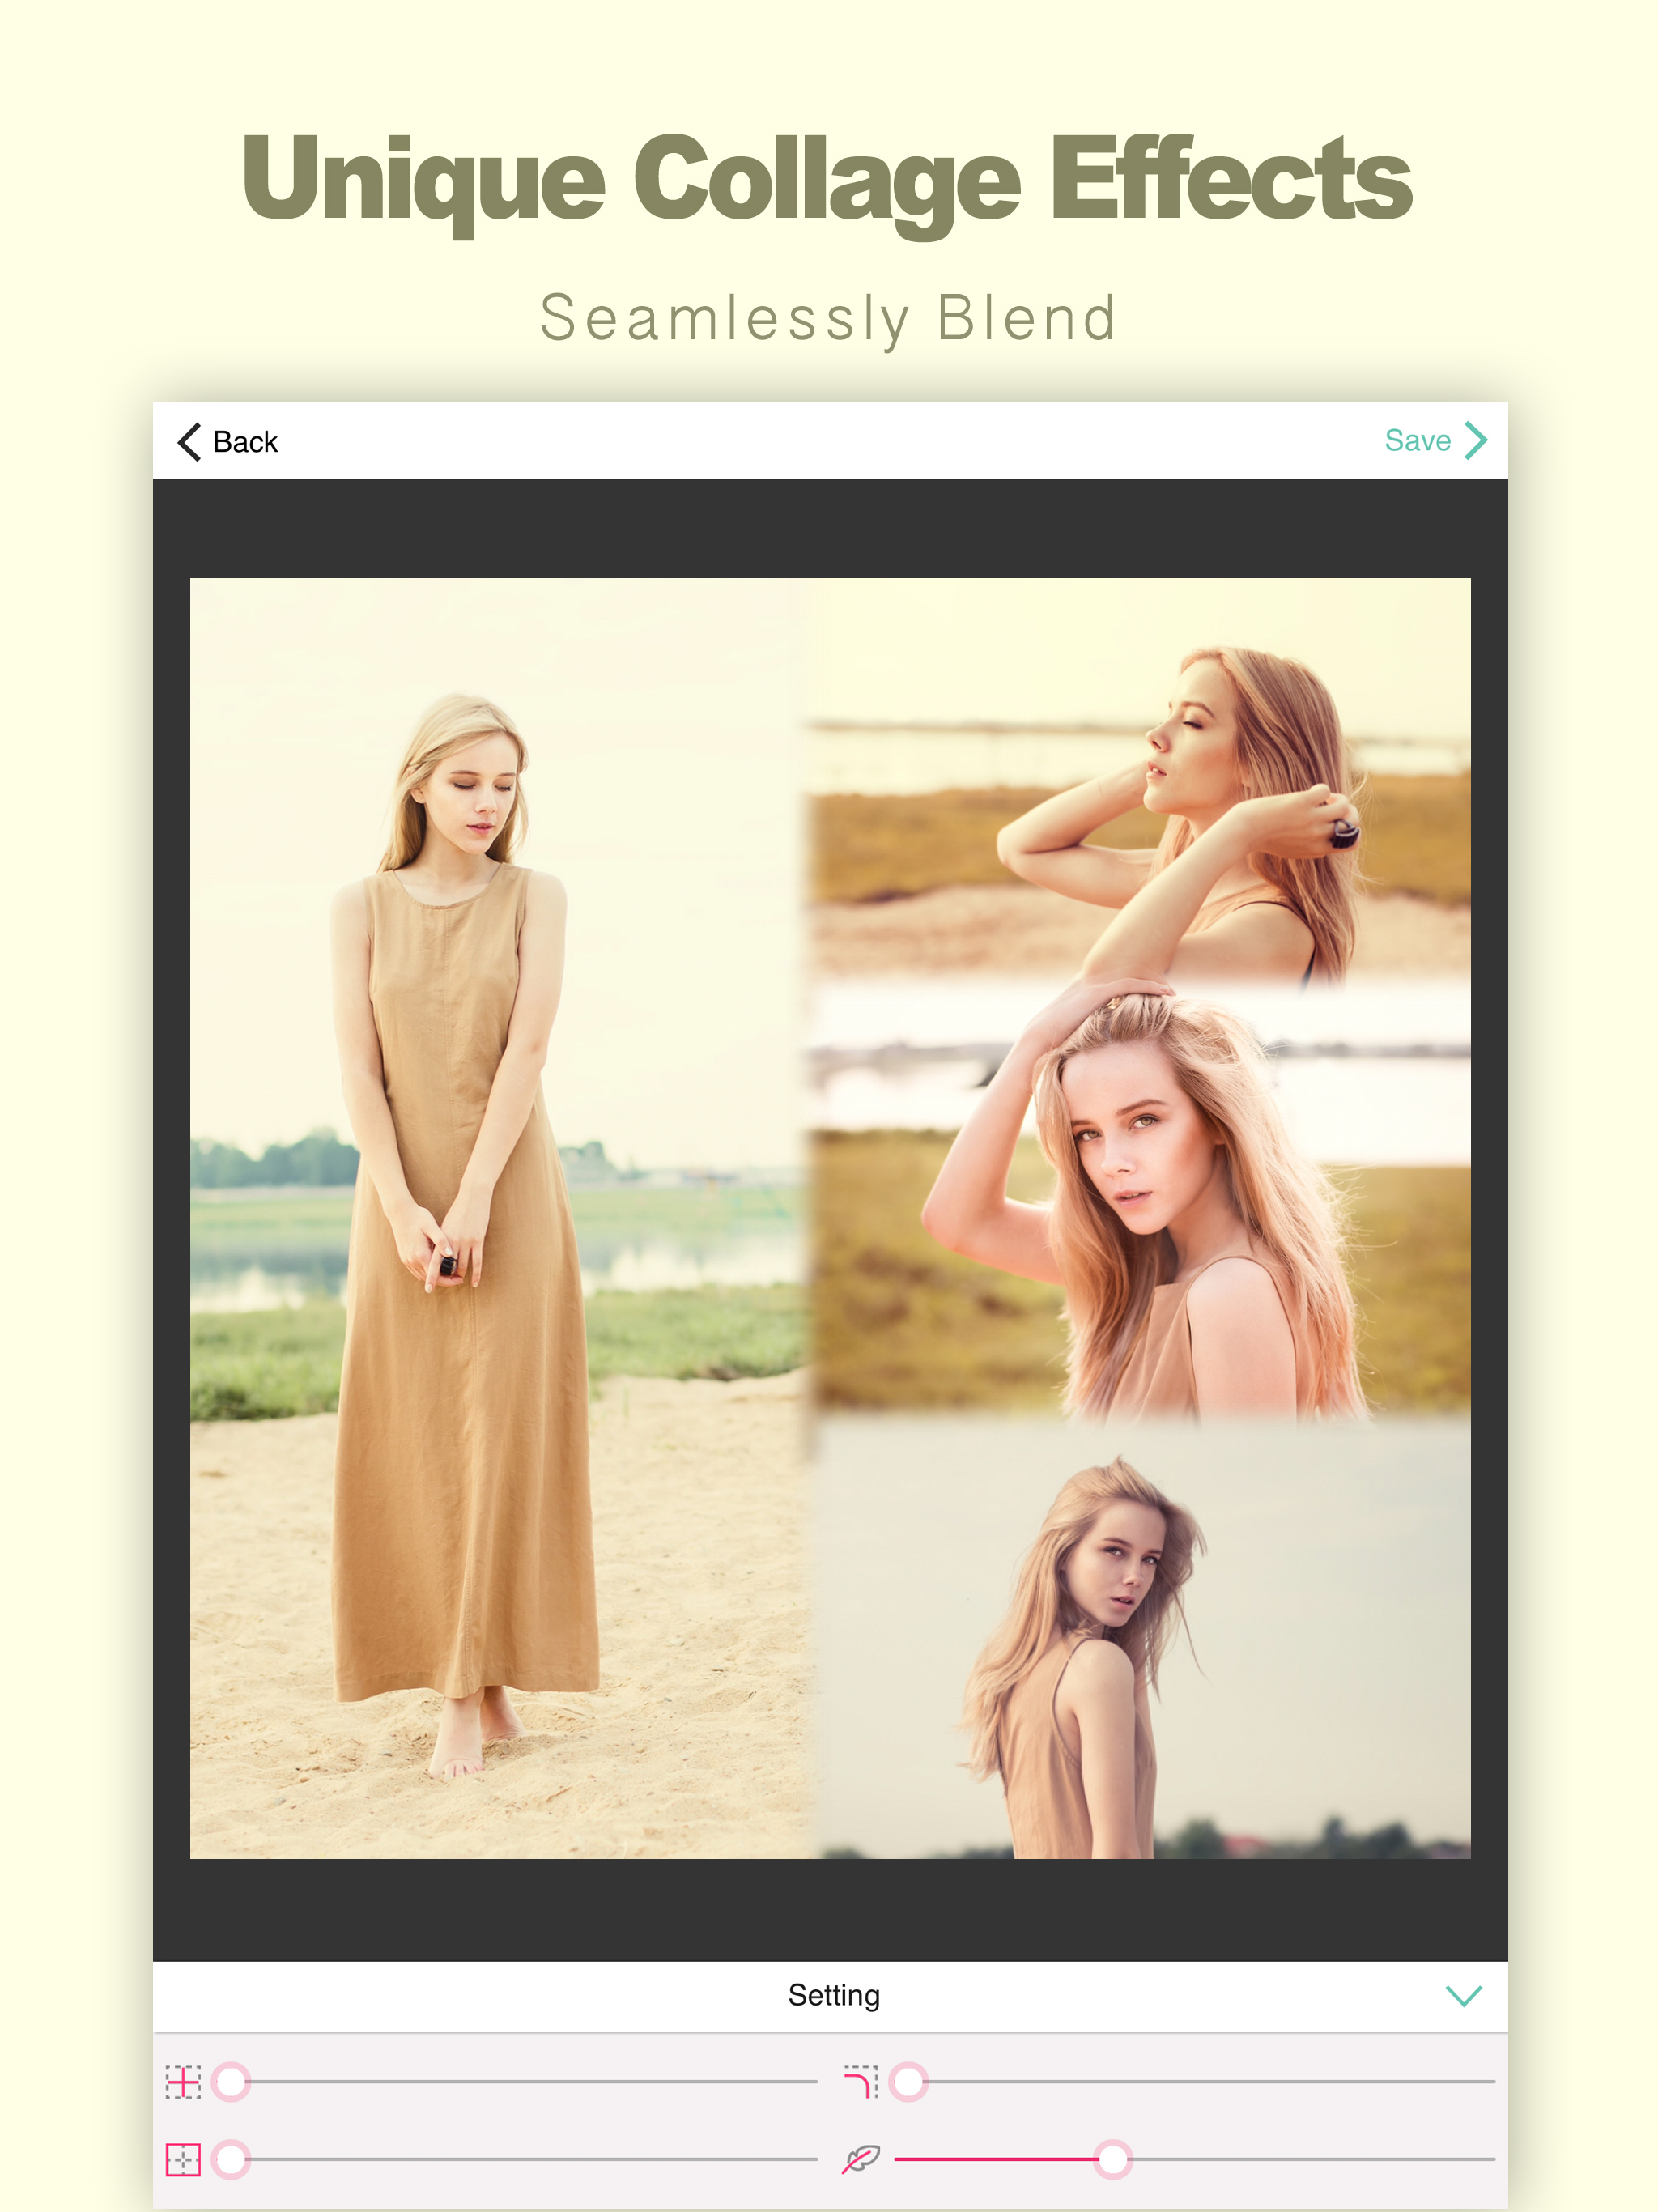Click the Back text label

tap(245, 442)
